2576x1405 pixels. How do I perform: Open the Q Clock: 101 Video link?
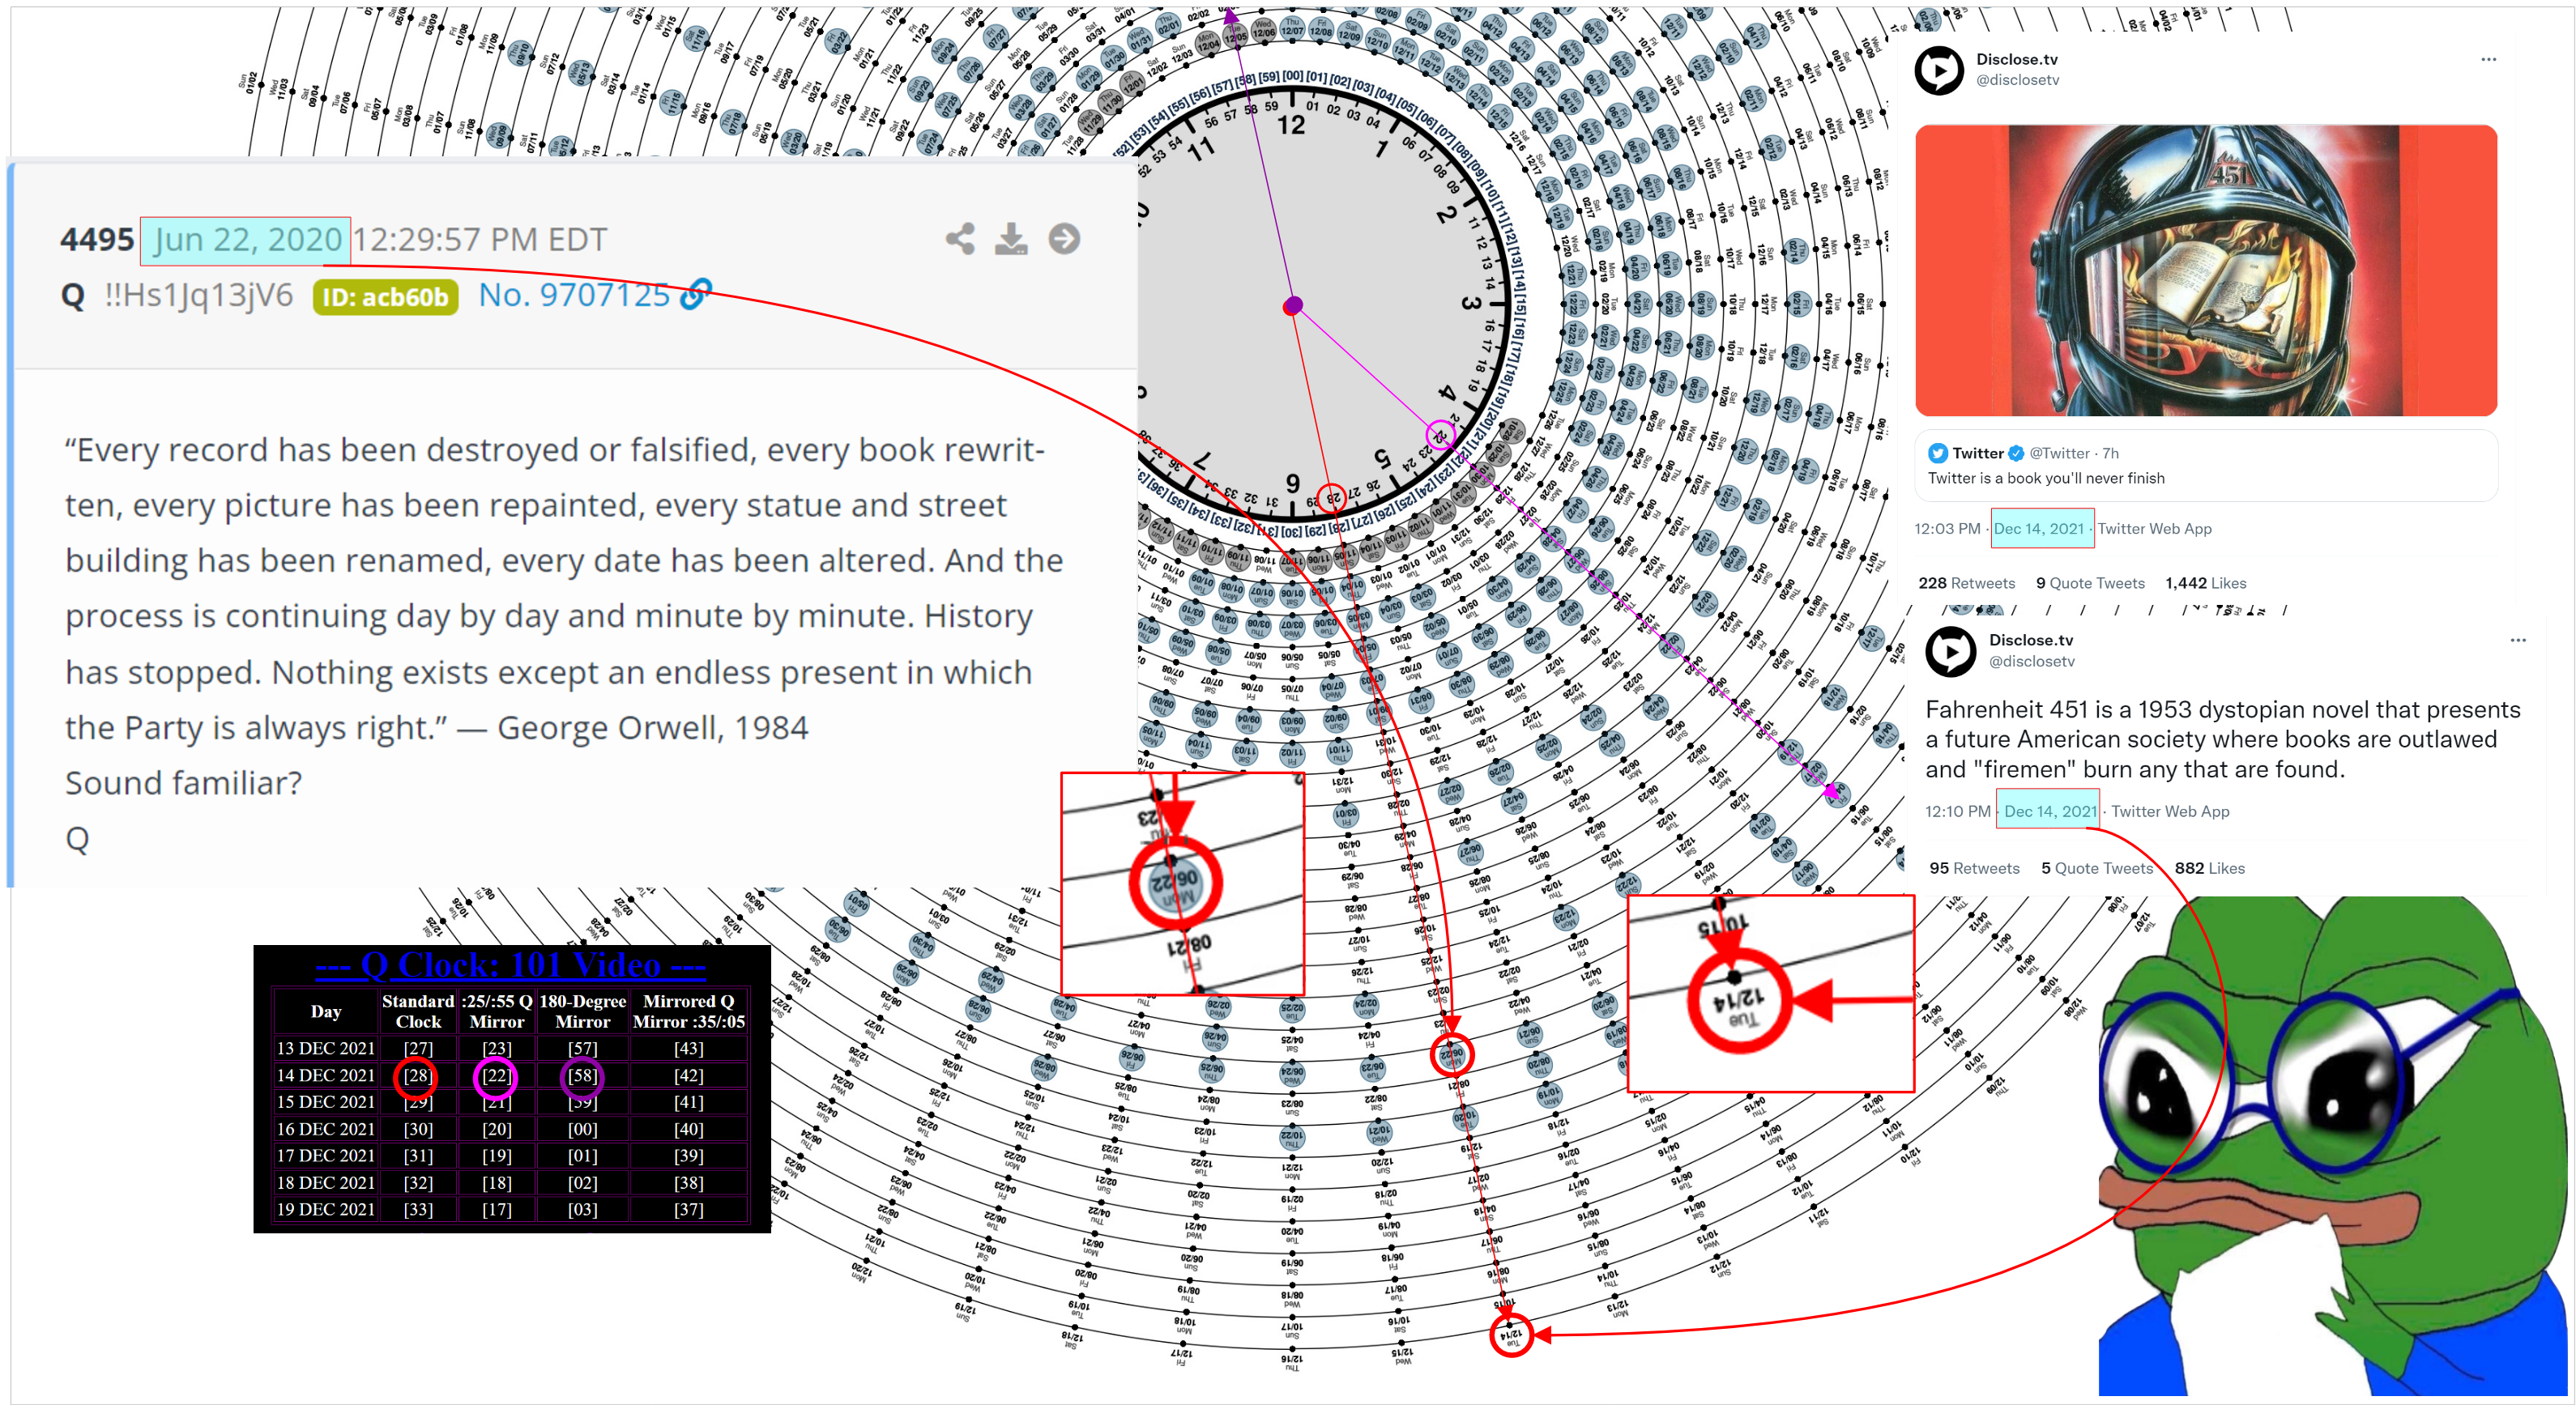(x=510, y=965)
